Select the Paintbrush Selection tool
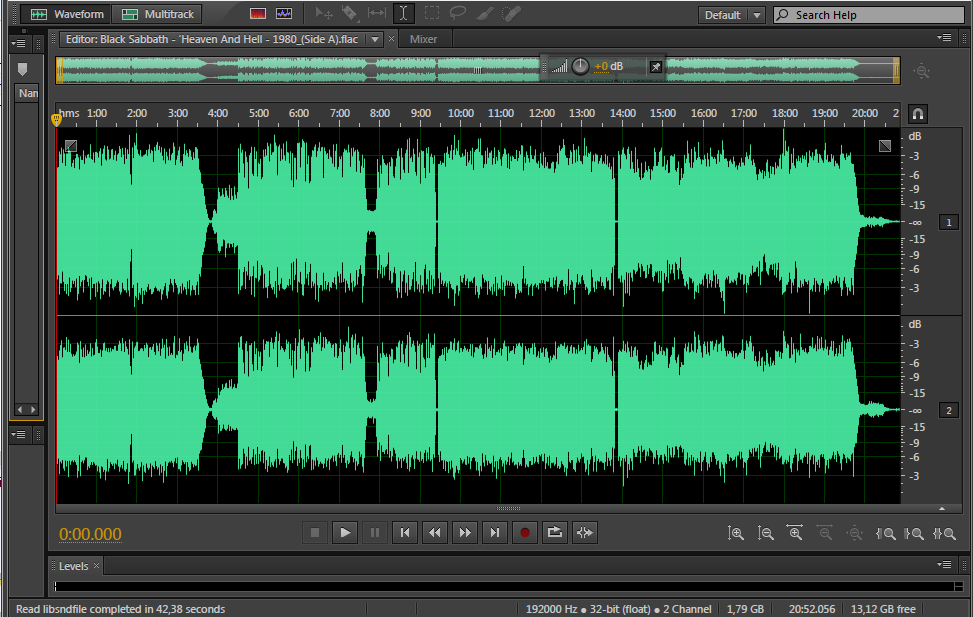 (x=485, y=14)
